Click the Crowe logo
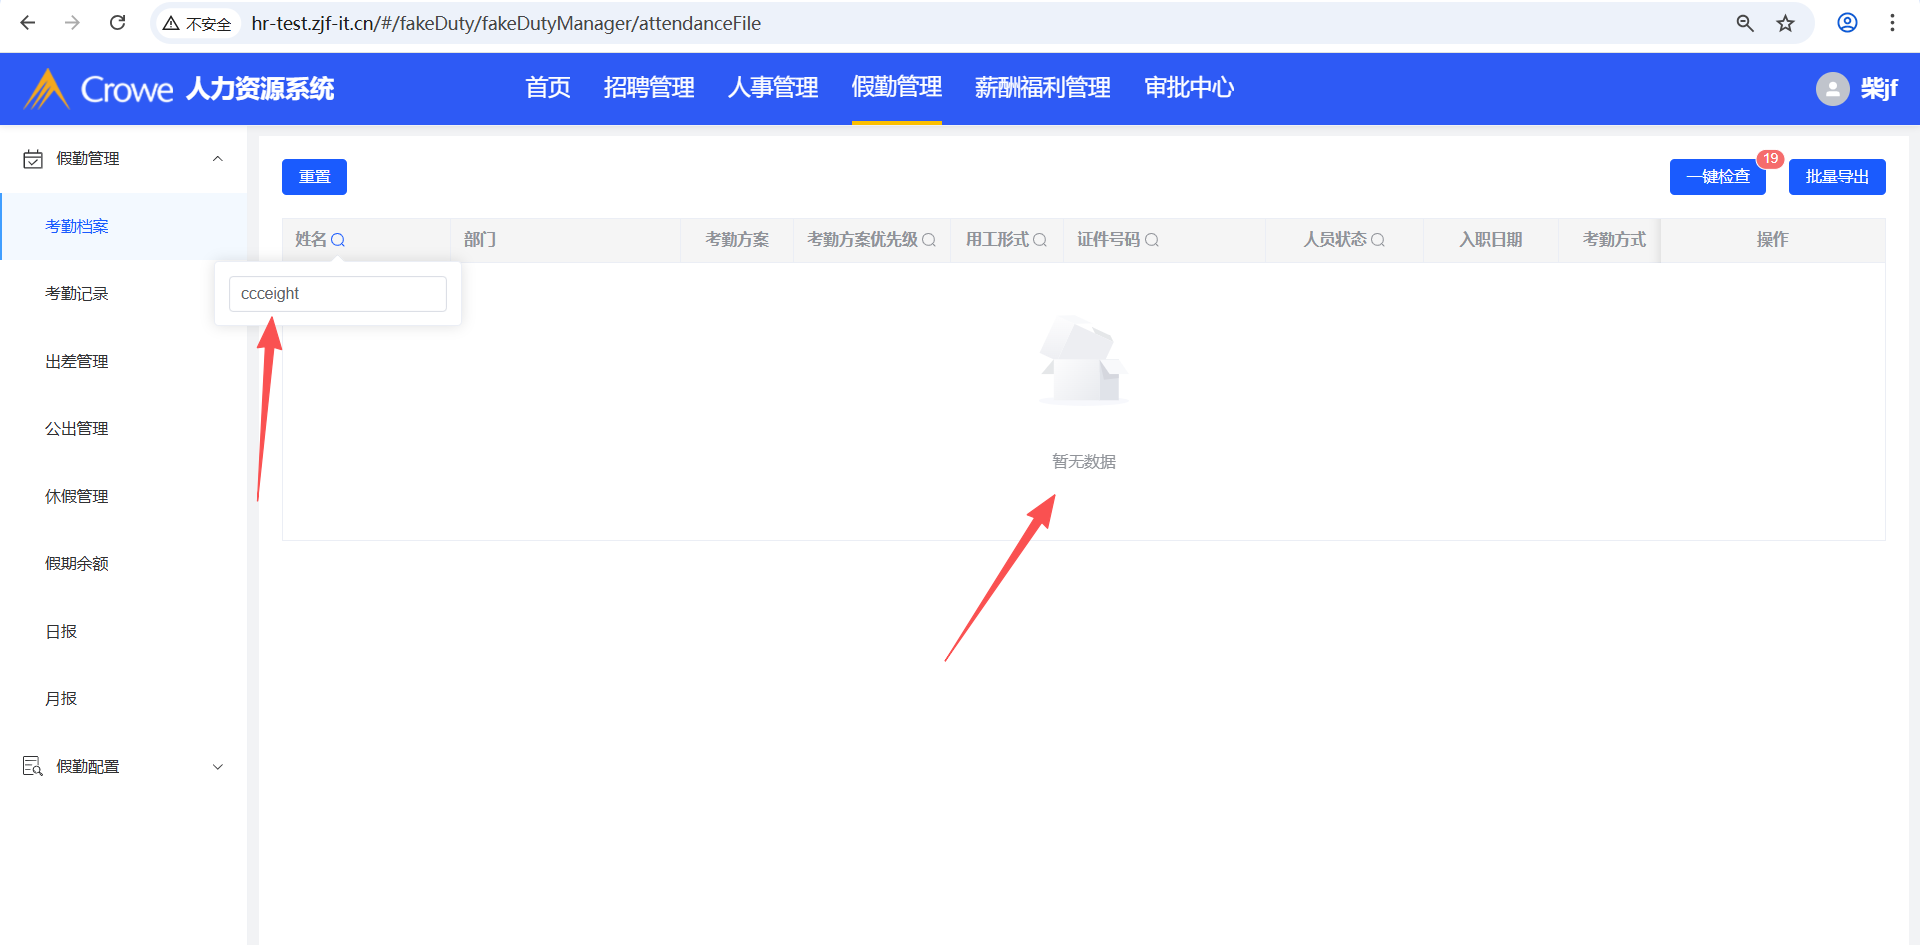The width and height of the screenshot is (1920, 945). (98, 89)
